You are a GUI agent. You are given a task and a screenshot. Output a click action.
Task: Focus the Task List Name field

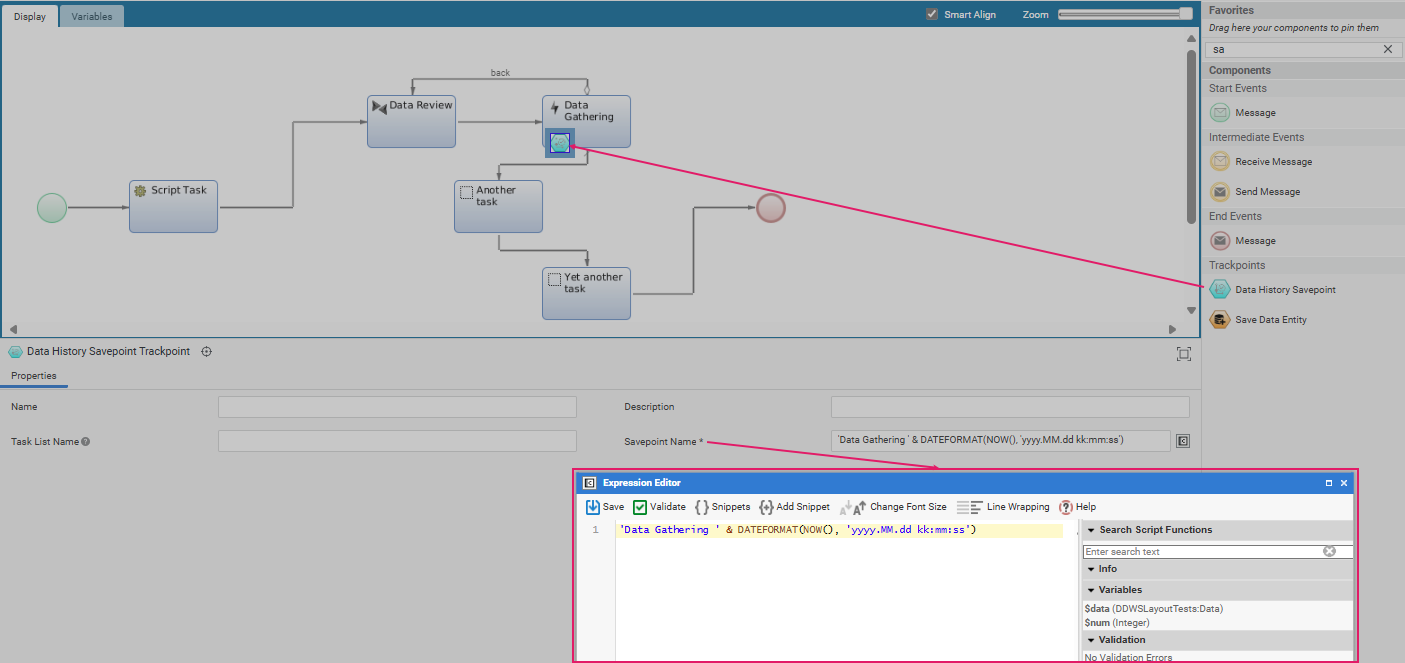(x=397, y=441)
